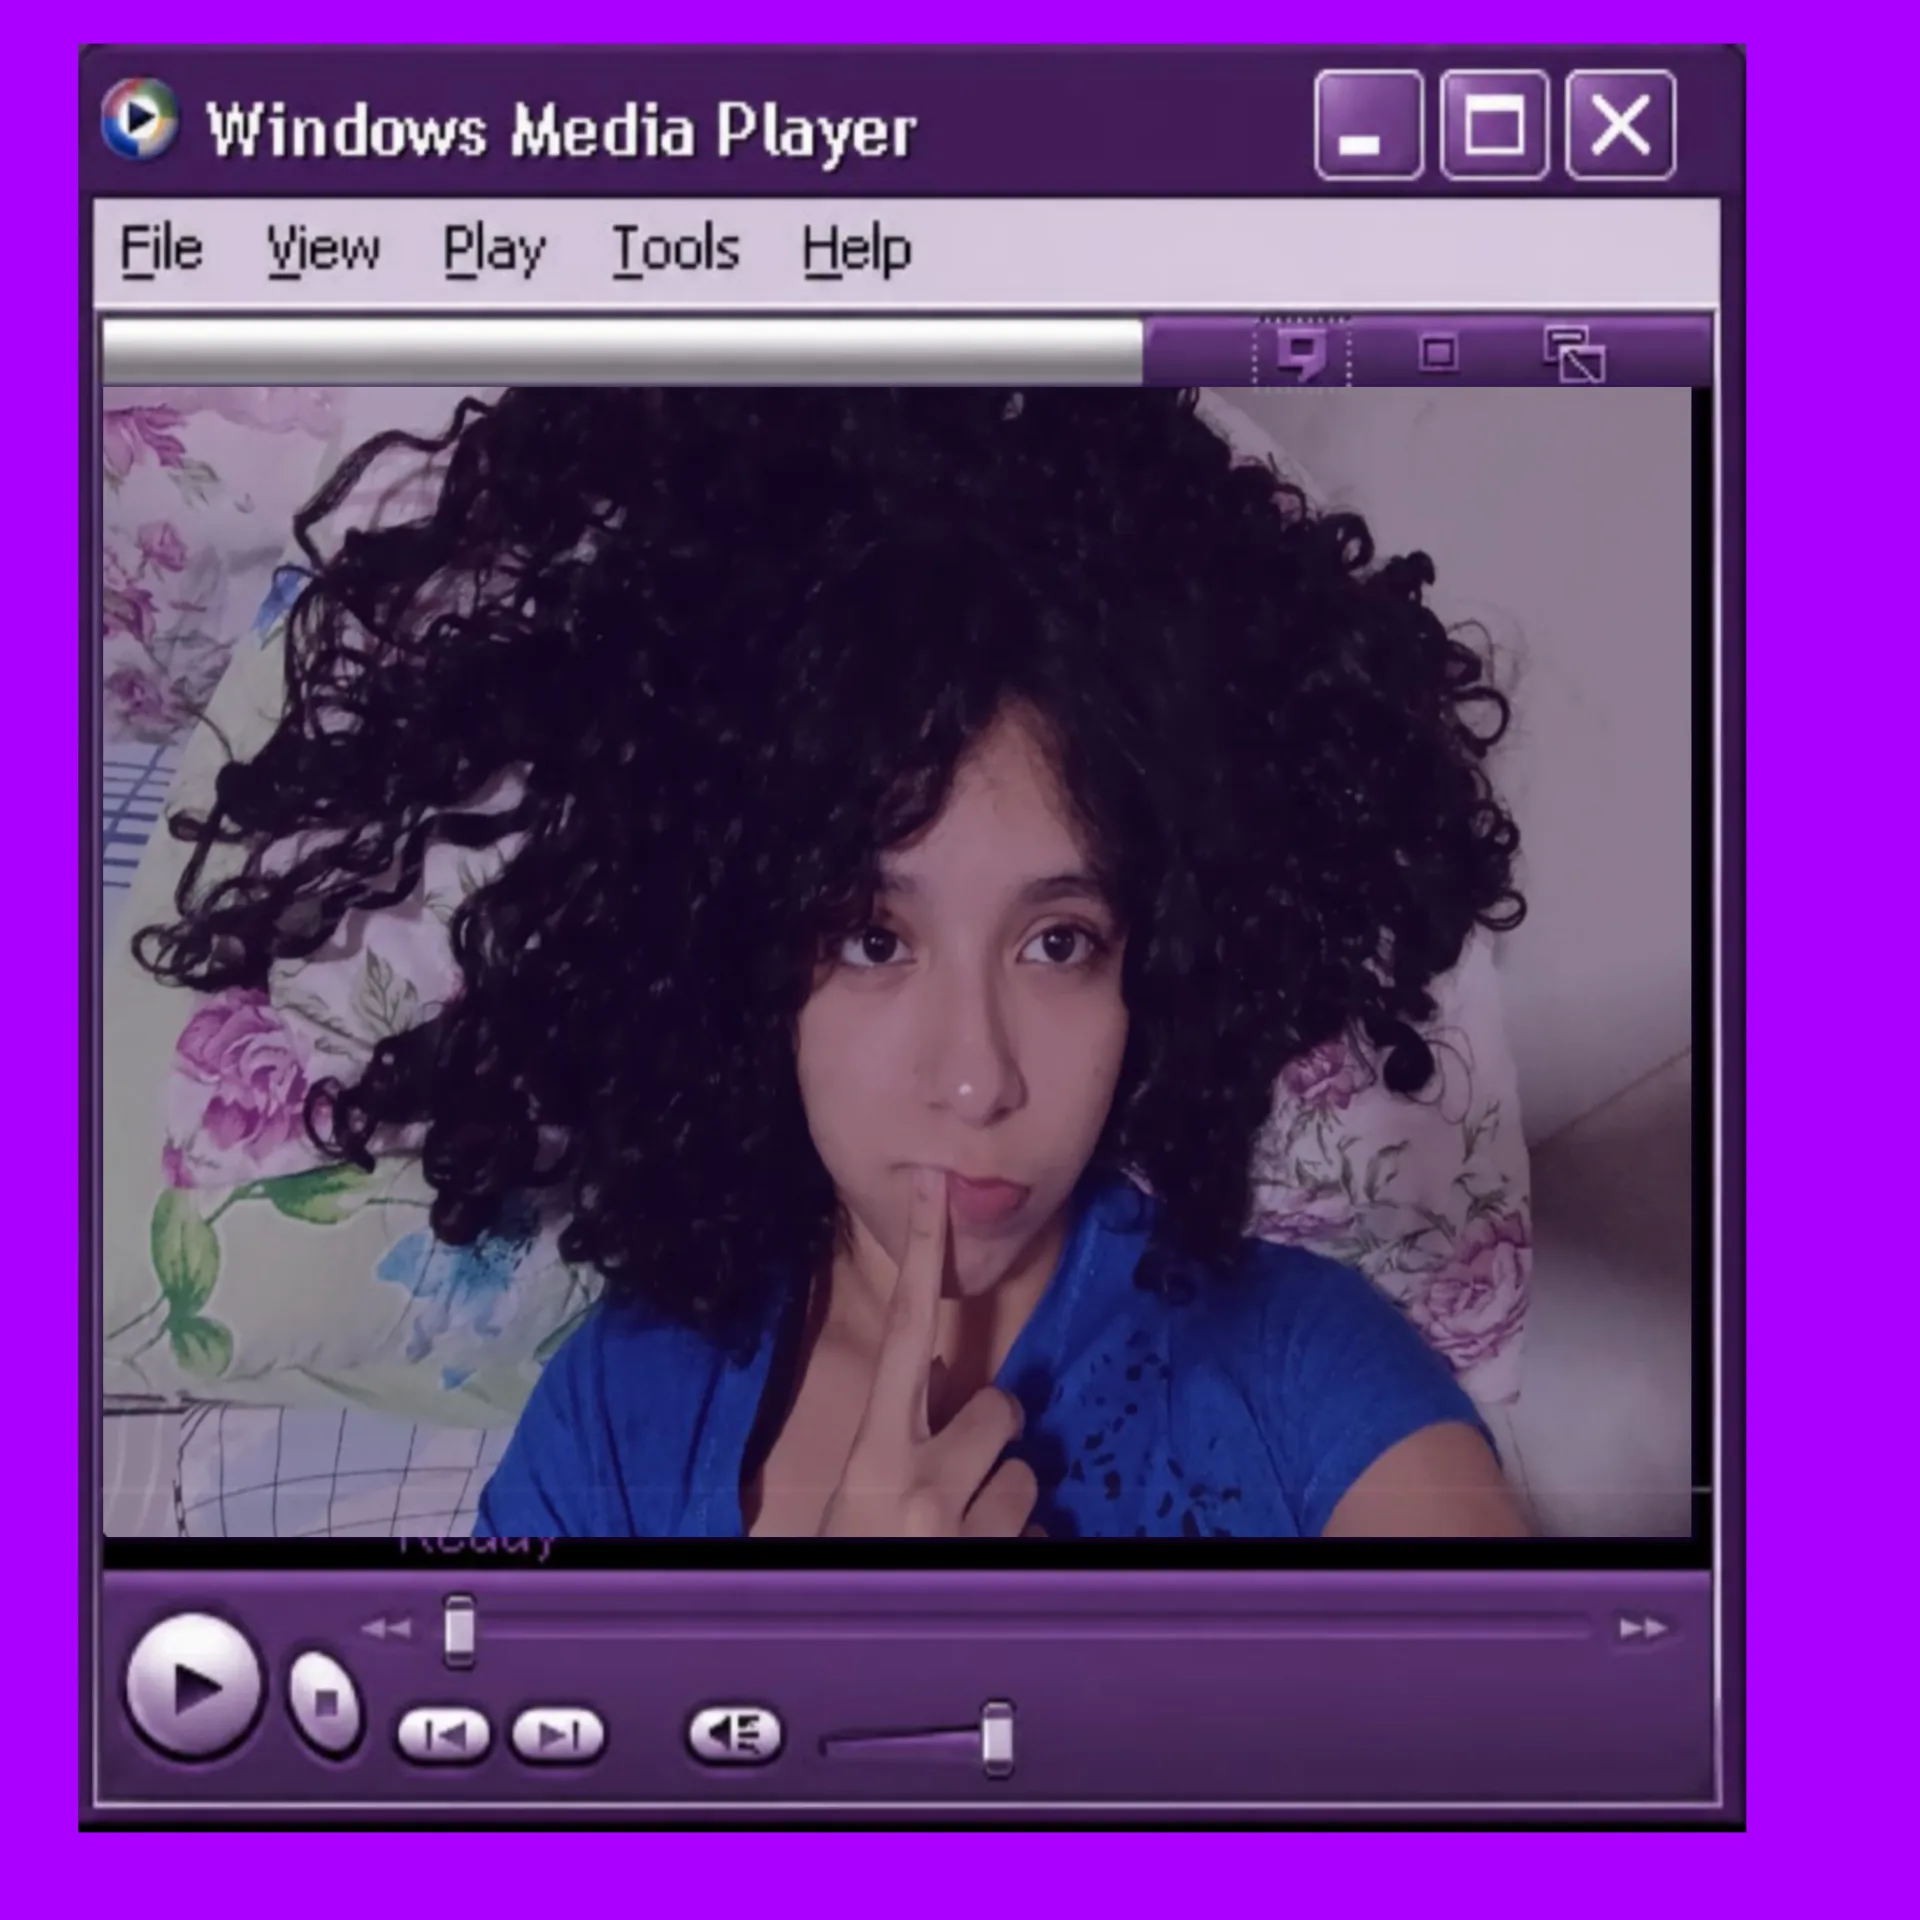The height and width of the screenshot is (1920, 1920).
Task: Skip to the previous track
Action: point(443,1735)
